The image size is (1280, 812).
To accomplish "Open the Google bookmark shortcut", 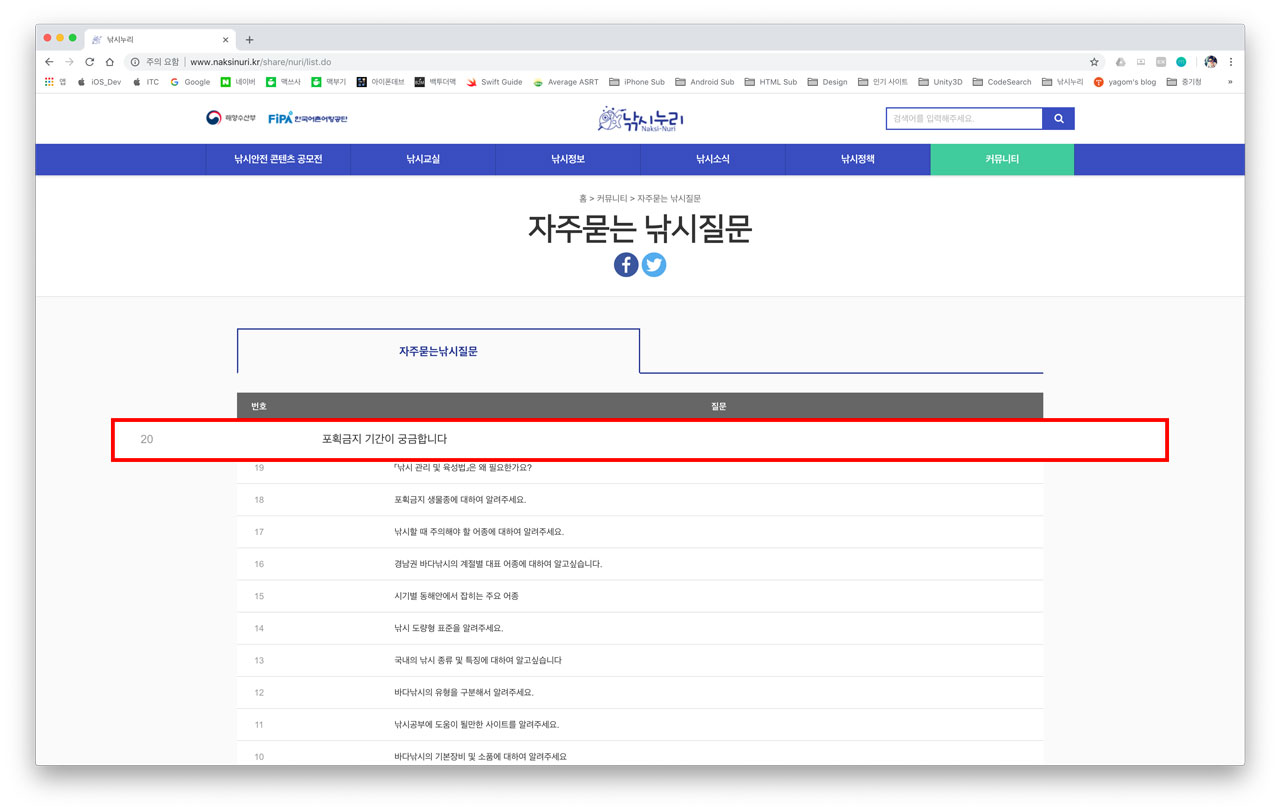I will tap(190, 82).
